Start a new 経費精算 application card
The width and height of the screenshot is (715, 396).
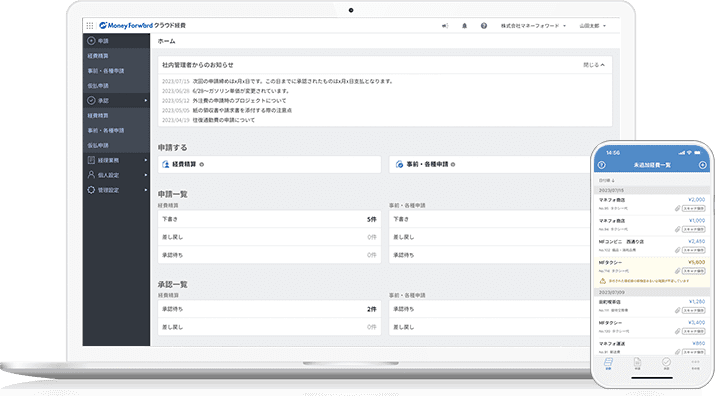(269, 164)
